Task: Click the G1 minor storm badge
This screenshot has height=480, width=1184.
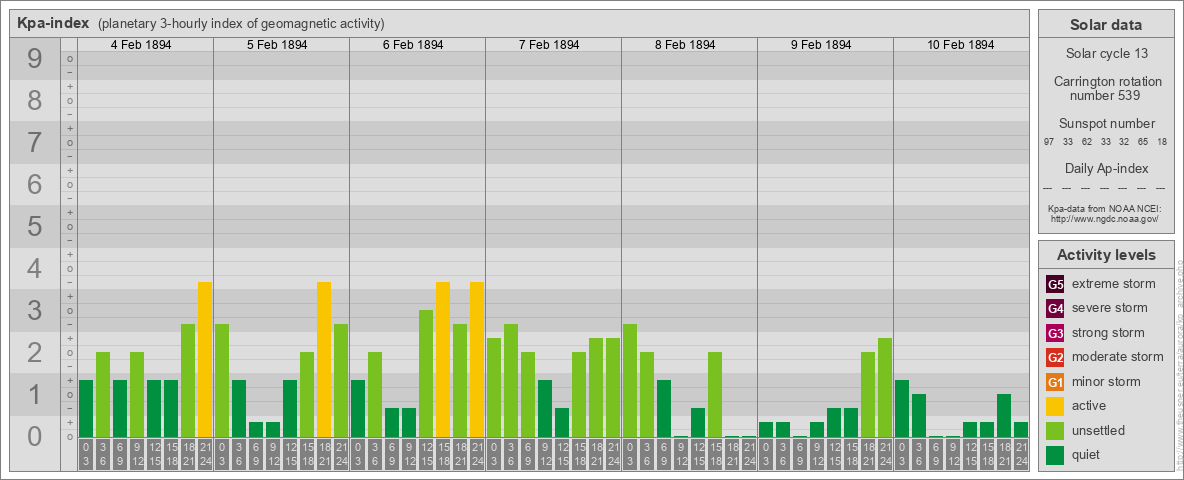Action: [1055, 382]
